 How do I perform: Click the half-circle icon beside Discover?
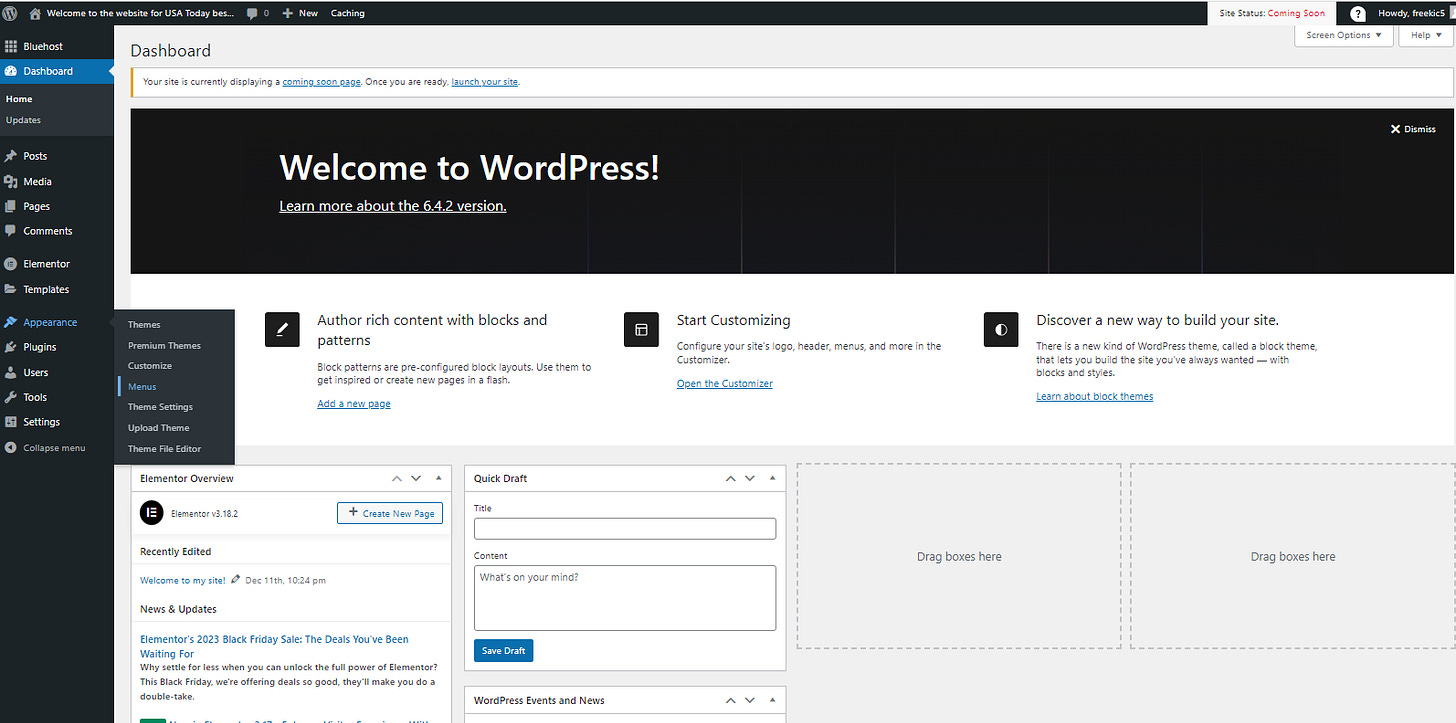tap(1001, 329)
